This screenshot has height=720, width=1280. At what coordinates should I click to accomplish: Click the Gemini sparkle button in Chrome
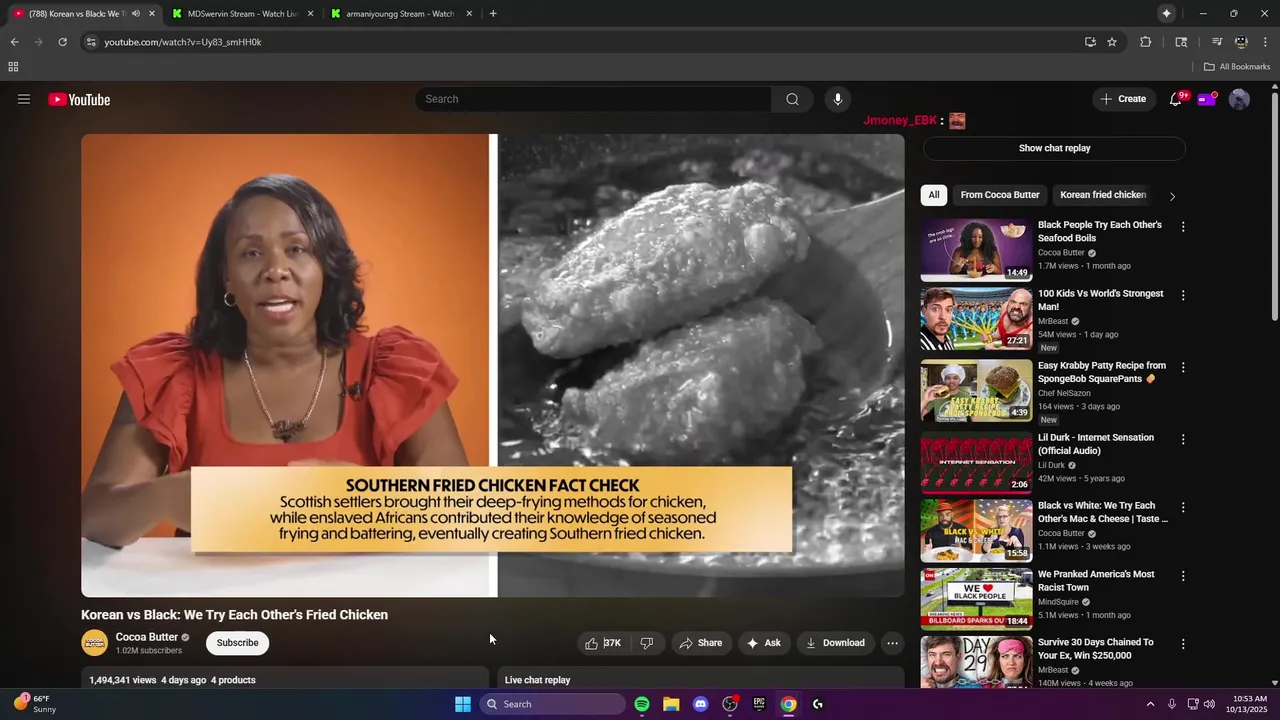click(1166, 13)
